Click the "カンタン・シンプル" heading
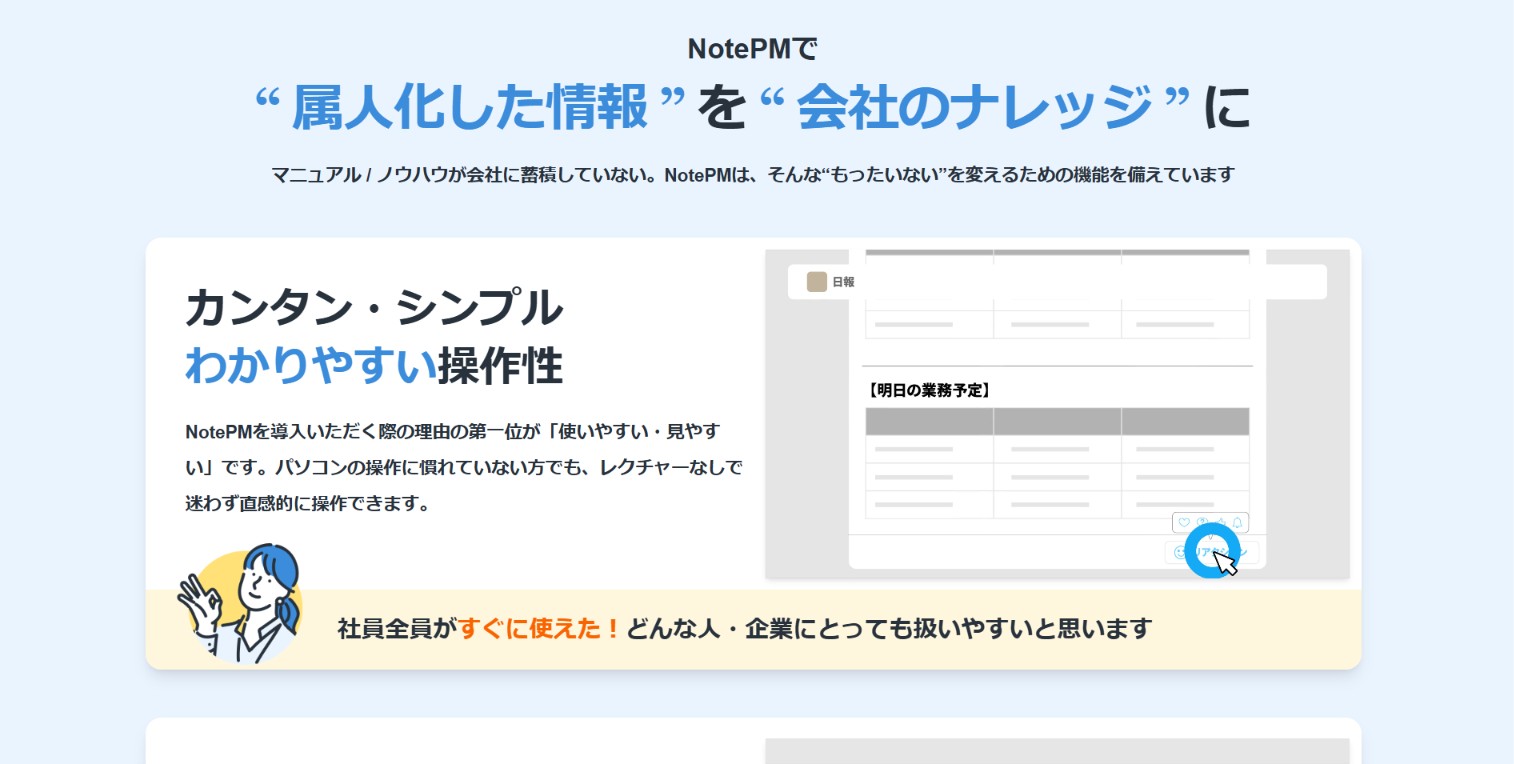 (x=374, y=307)
